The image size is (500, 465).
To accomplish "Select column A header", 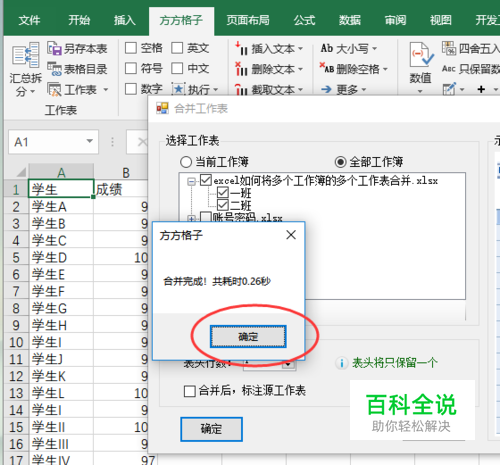I will (61, 172).
